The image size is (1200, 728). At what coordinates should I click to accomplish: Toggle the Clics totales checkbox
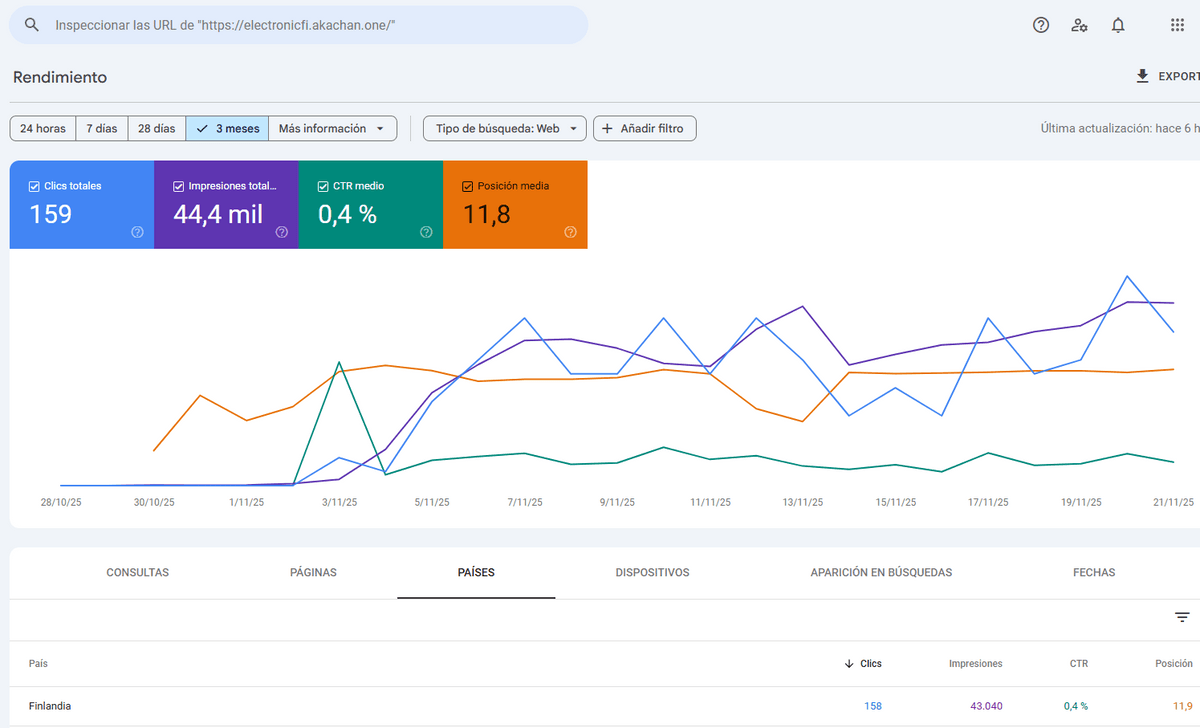[x=34, y=186]
